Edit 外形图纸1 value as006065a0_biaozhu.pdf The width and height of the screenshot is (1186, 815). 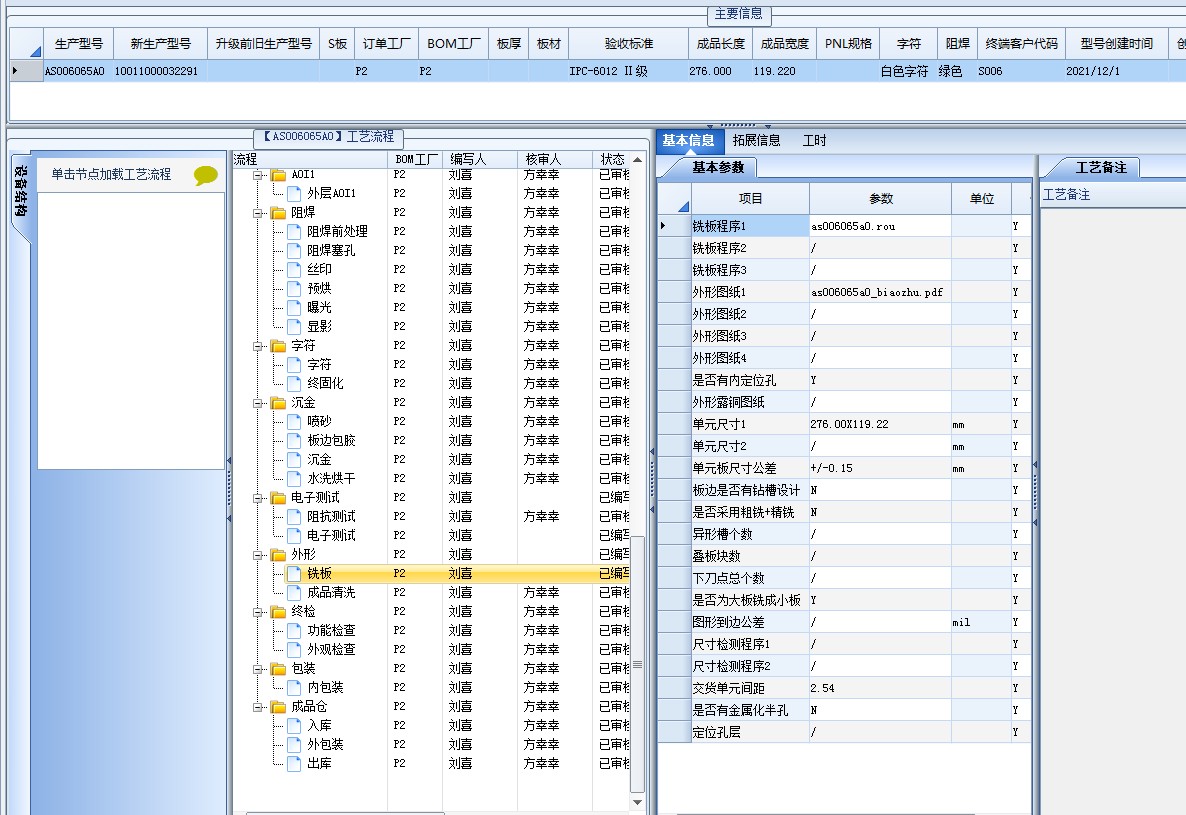pos(880,292)
